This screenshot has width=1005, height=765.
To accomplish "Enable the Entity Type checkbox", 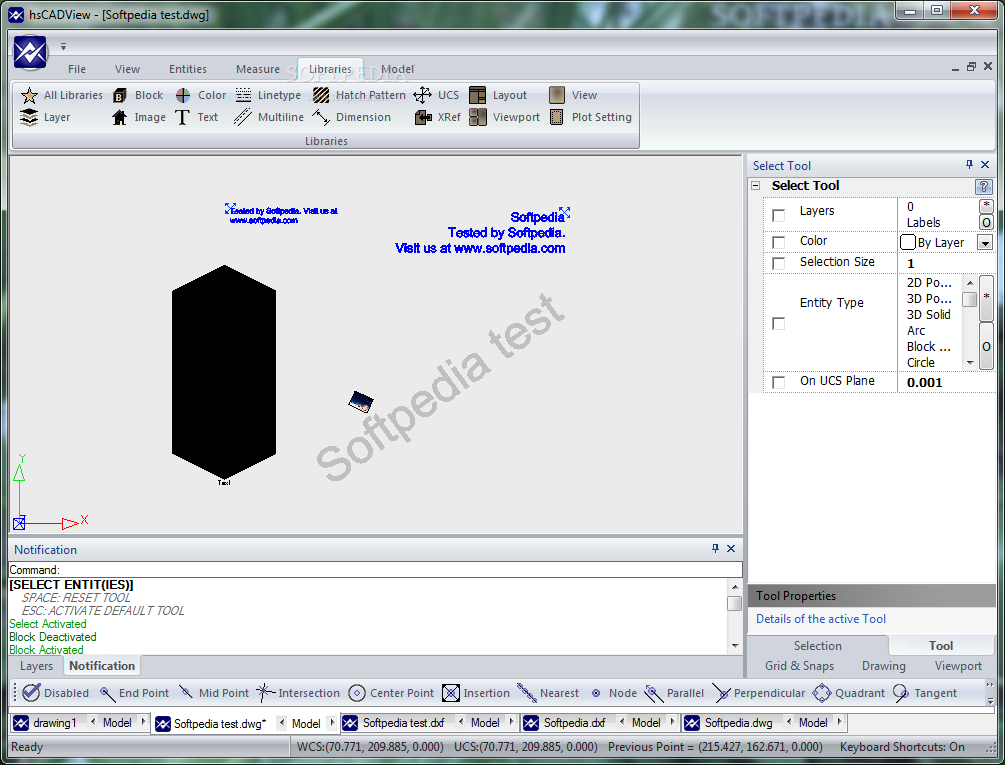I will (779, 324).
